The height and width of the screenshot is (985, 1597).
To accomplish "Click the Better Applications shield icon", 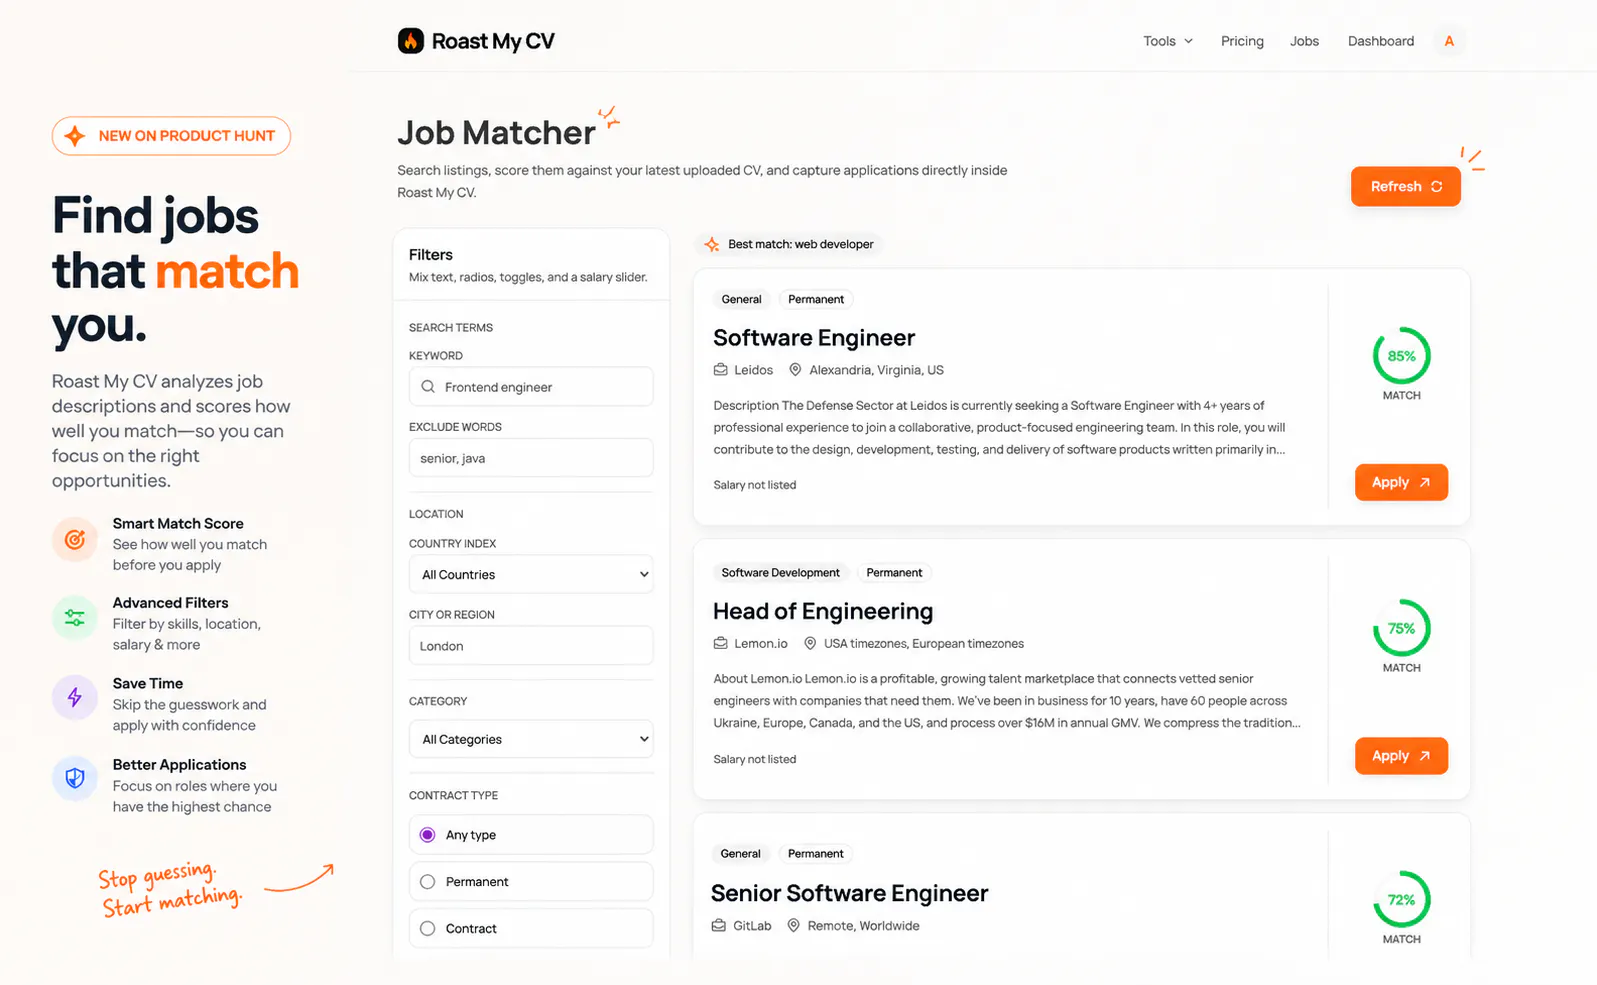I will (x=75, y=778).
